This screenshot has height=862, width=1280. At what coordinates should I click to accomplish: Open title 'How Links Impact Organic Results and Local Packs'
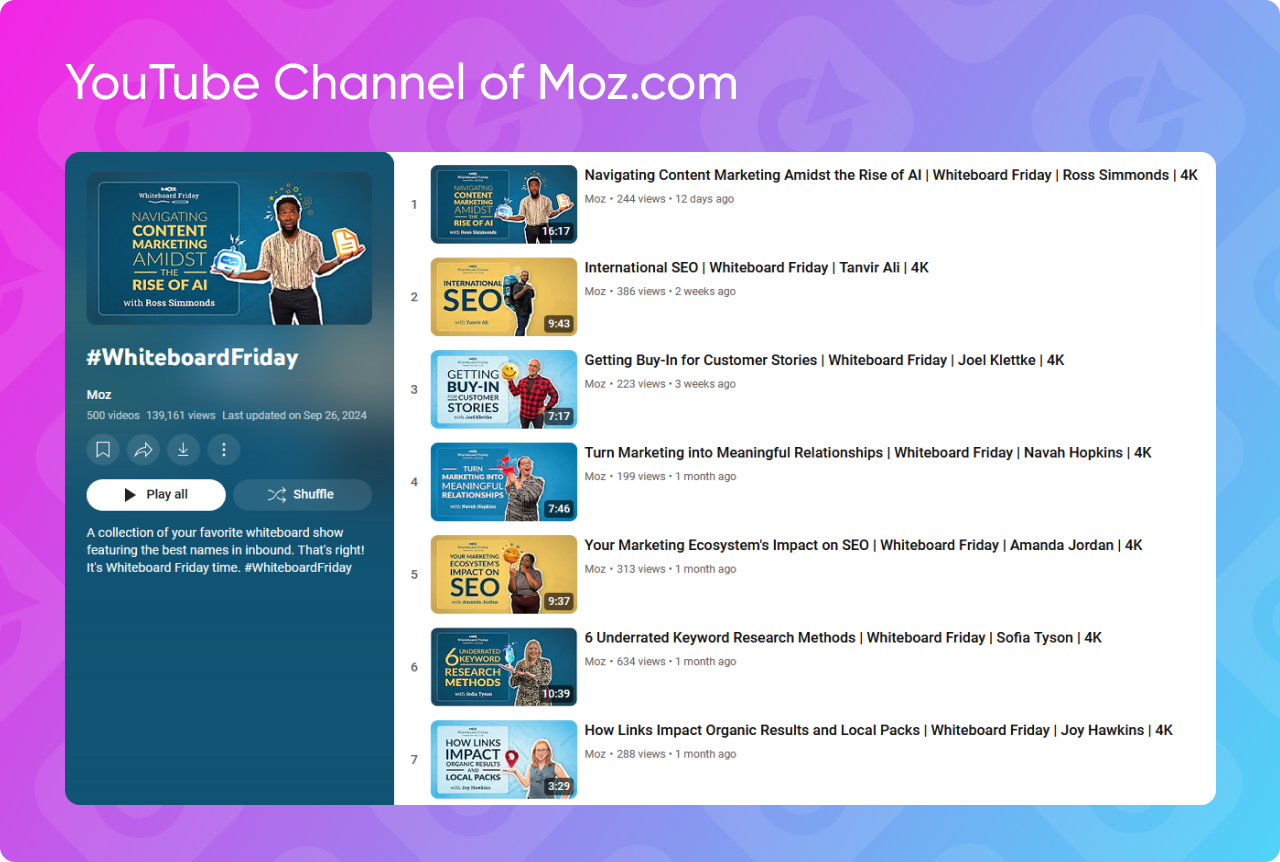[879, 730]
